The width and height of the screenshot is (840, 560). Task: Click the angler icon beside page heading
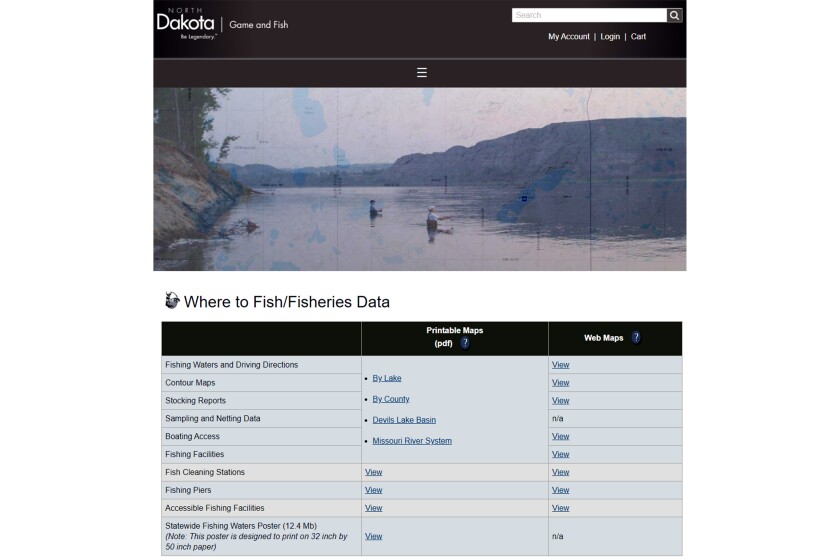pos(172,301)
